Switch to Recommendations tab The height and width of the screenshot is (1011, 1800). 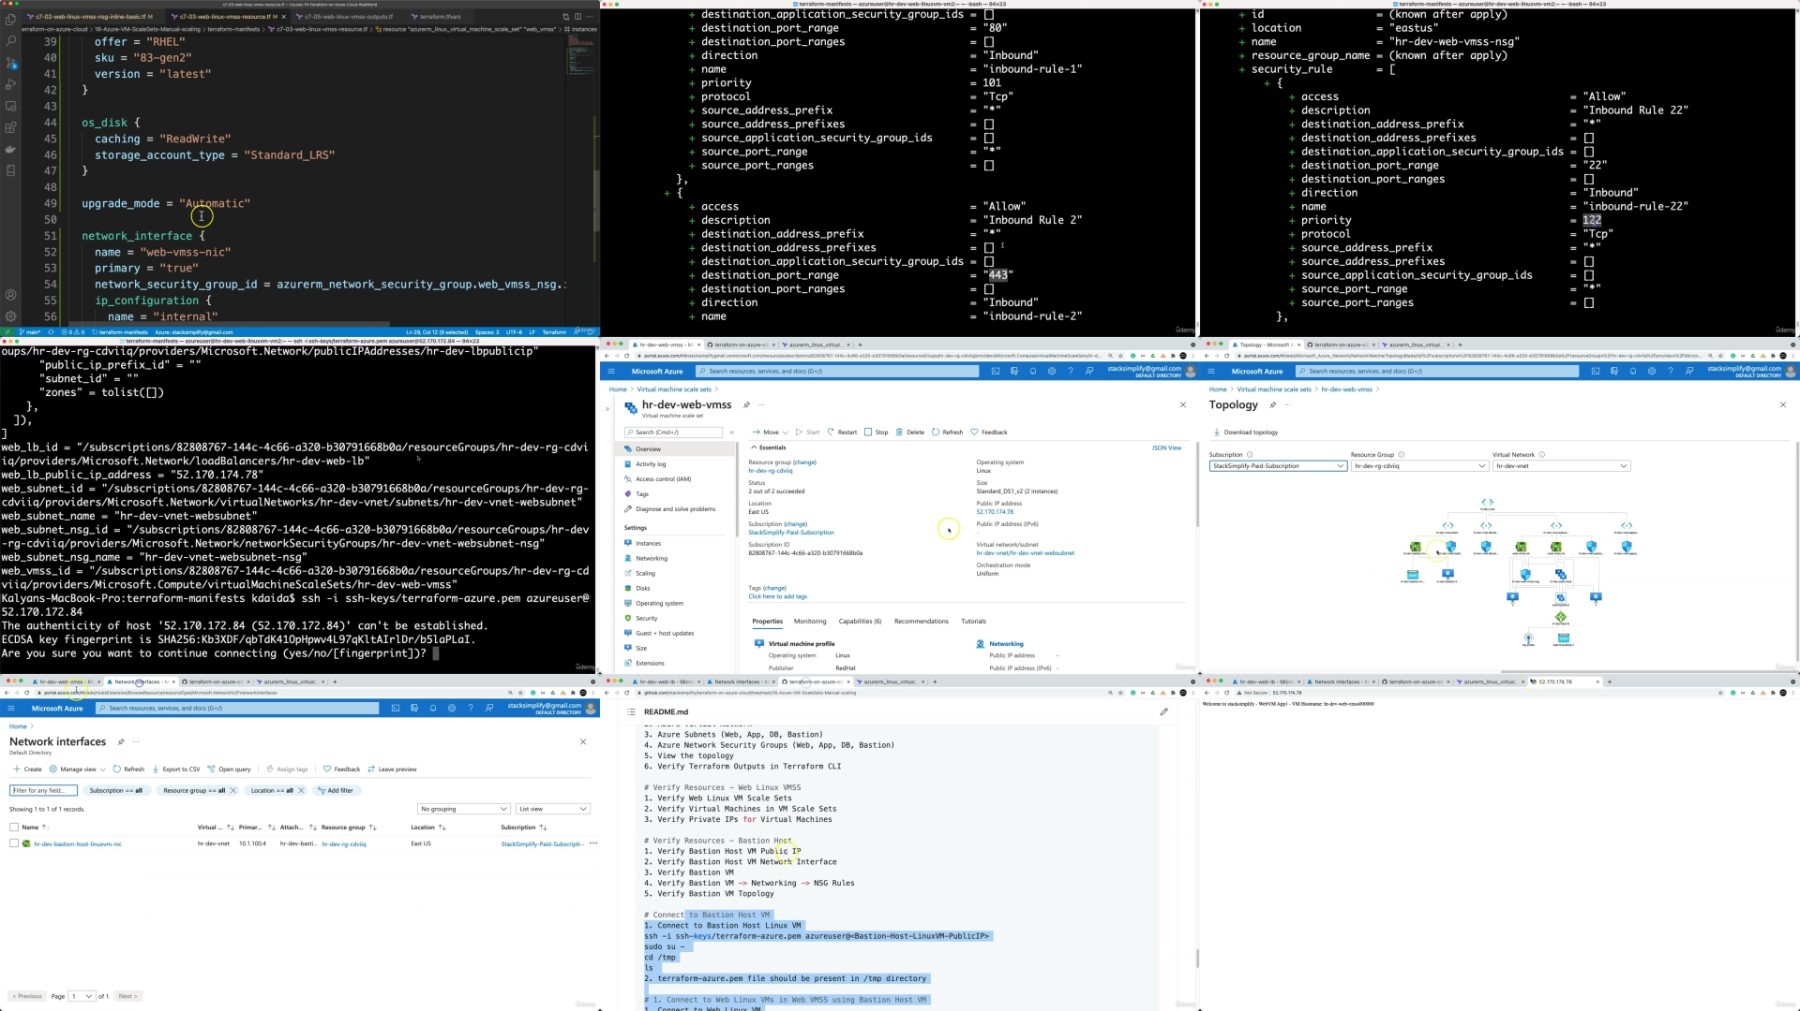(x=921, y=621)
